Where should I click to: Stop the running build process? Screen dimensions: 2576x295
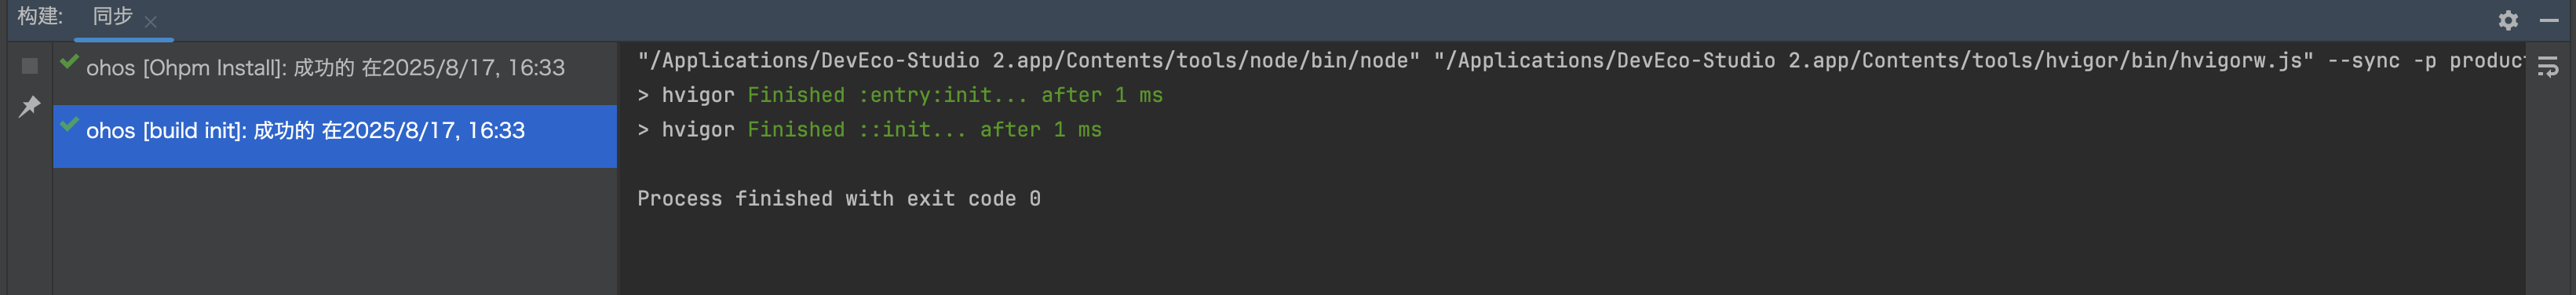coord(30,66)
